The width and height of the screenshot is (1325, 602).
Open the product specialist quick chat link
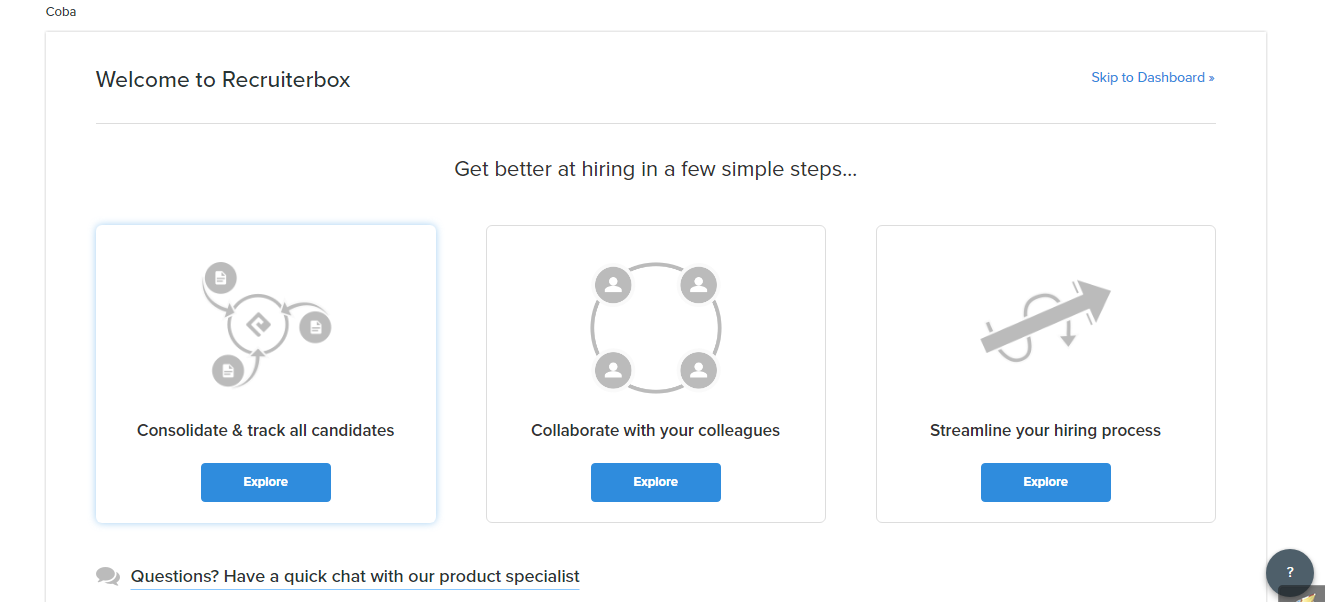(355, 576)
